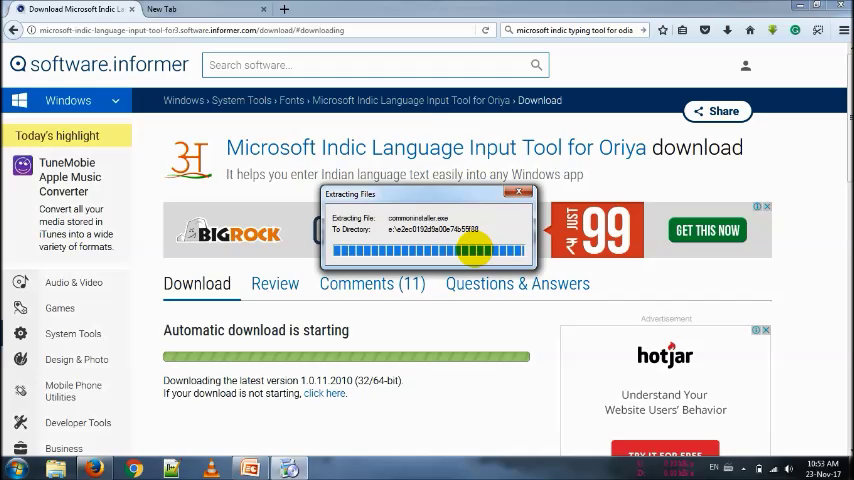The image size is (854, 480).
Task: Click the Microsoft Indic Language Input Tool title
Action: [436, 148]
